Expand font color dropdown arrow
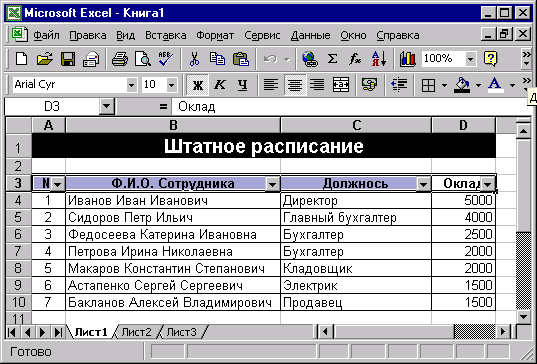 point(512,85)
